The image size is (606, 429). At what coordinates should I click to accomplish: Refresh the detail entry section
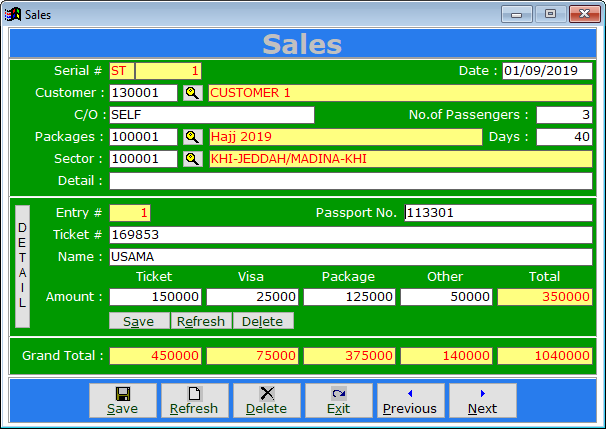[x=201, y=321]
